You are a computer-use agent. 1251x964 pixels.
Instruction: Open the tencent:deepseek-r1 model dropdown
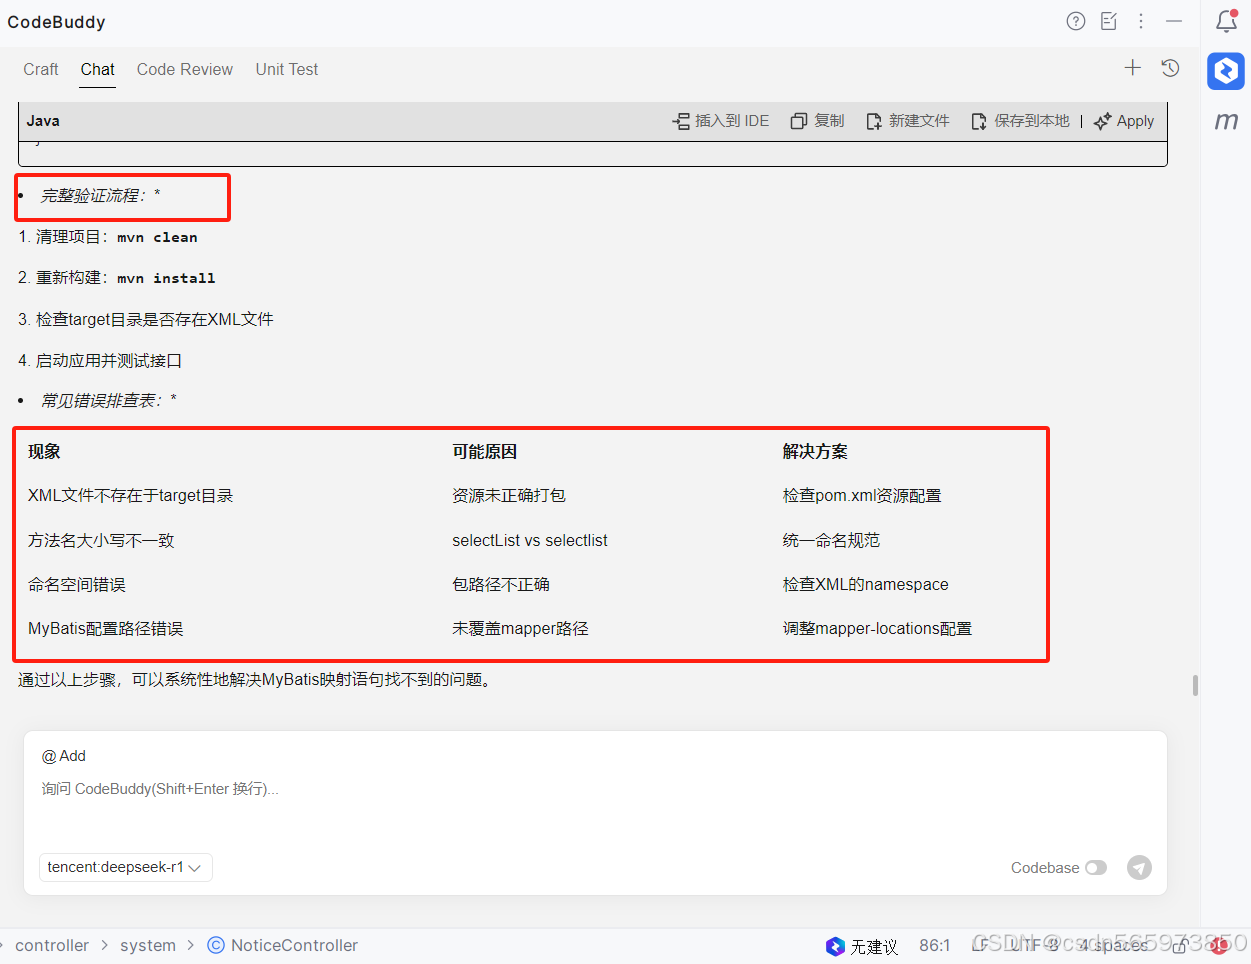click(126, 867)
